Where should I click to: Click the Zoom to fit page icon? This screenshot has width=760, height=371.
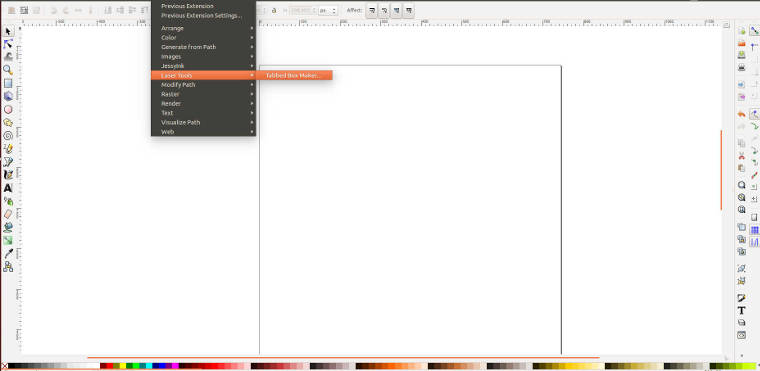click(741, 210)
